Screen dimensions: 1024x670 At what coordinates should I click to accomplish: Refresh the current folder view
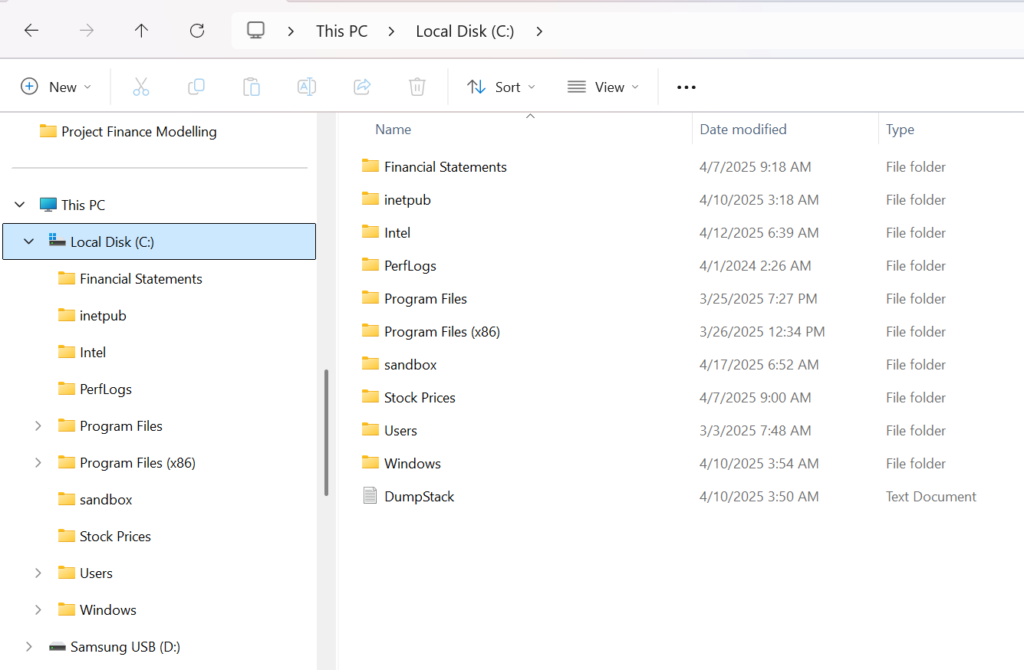click(x=197, y=31)
